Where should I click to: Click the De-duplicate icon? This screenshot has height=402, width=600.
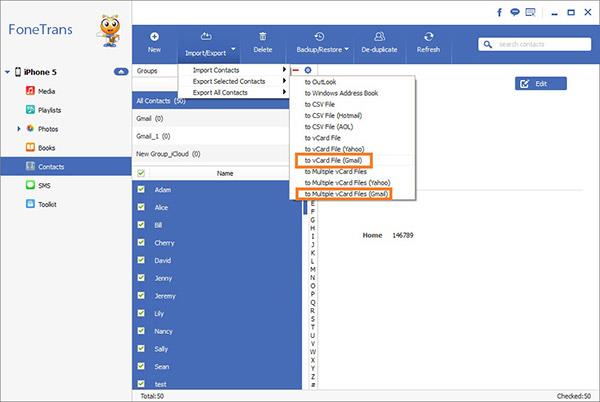tap(379, 36)
